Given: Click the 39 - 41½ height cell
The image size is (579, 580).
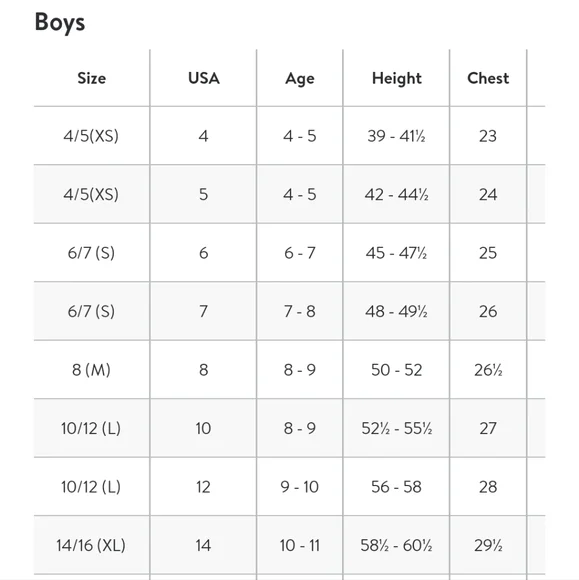Looking at the screenshot, I should [x=396, y=136].
